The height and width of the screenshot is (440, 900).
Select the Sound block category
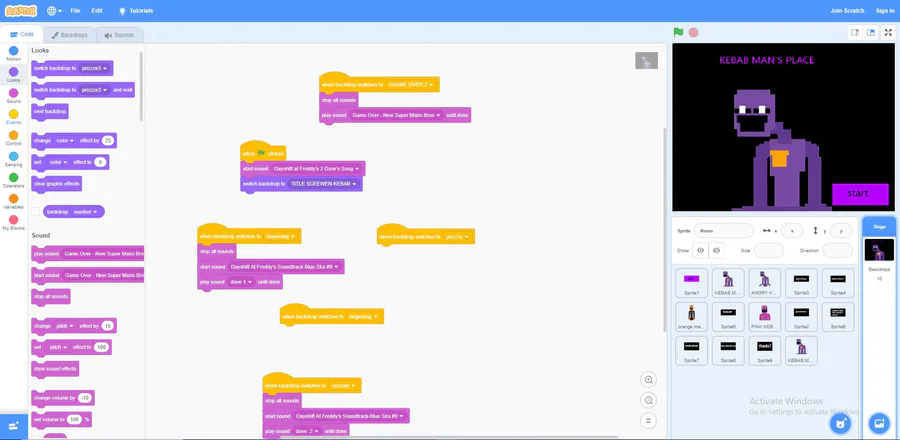[x=14, y=96]
